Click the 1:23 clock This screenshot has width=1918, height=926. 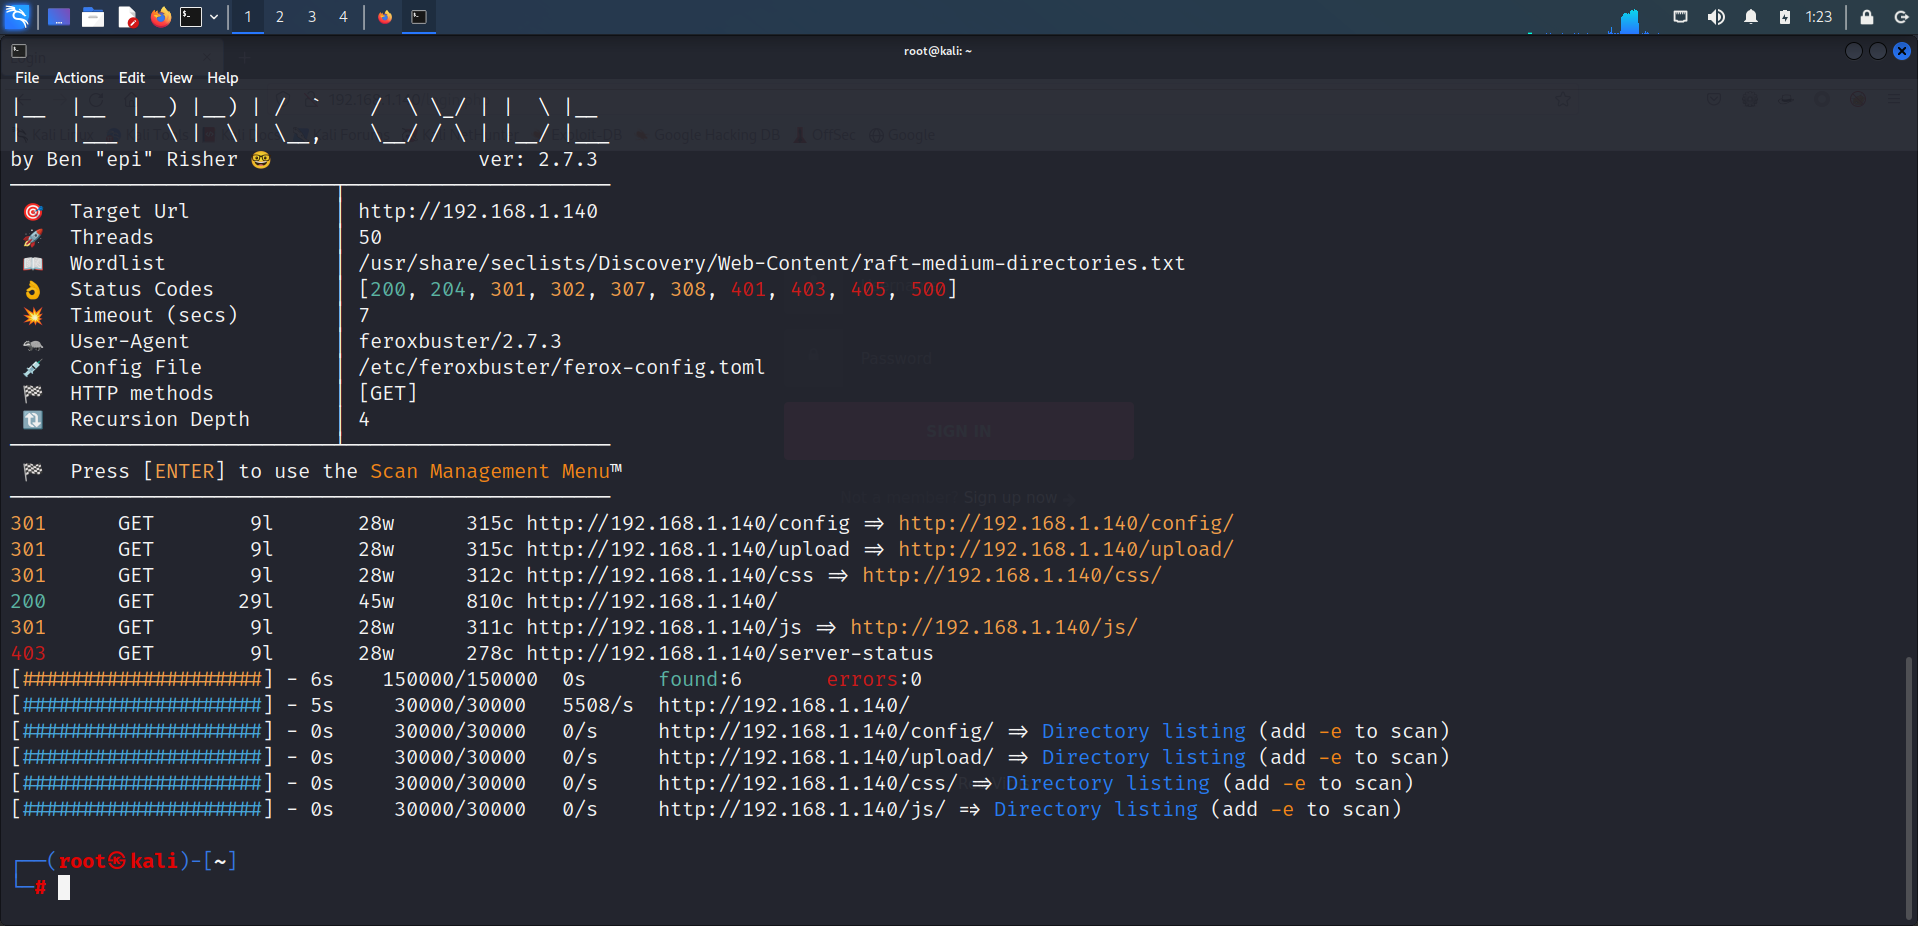coord(1819,17)
